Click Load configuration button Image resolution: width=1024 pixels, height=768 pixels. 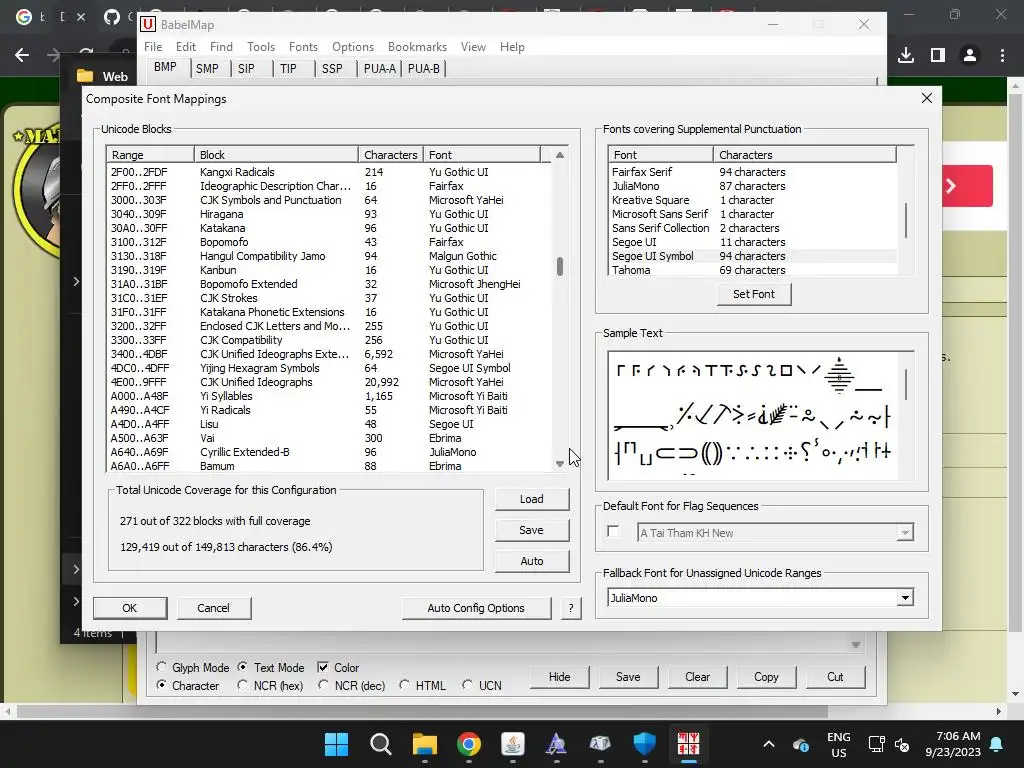coord(532,499)
